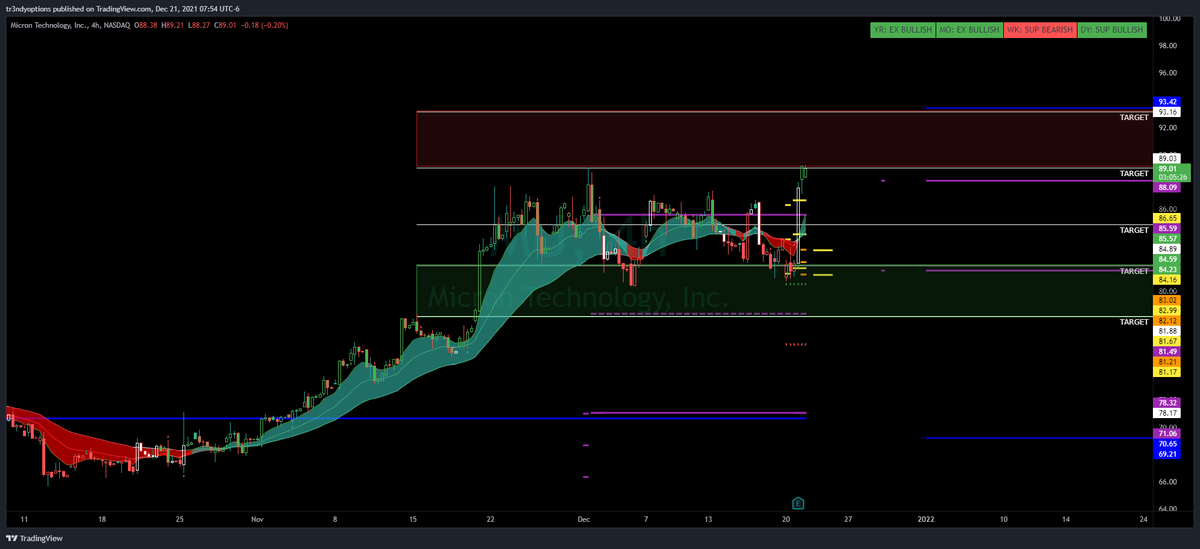This screenshot has width=1200, height=549.
Task: Click the 100.00 level on the price scale
Action: click(1170, 18)
